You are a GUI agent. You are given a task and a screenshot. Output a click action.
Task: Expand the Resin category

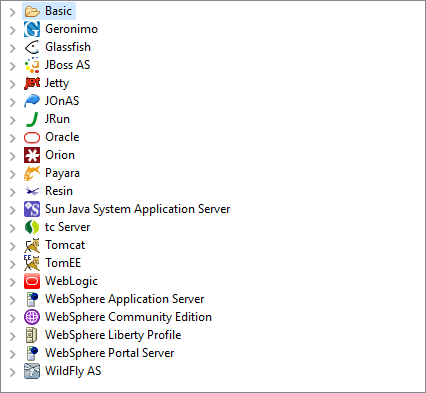click(13, 192)
